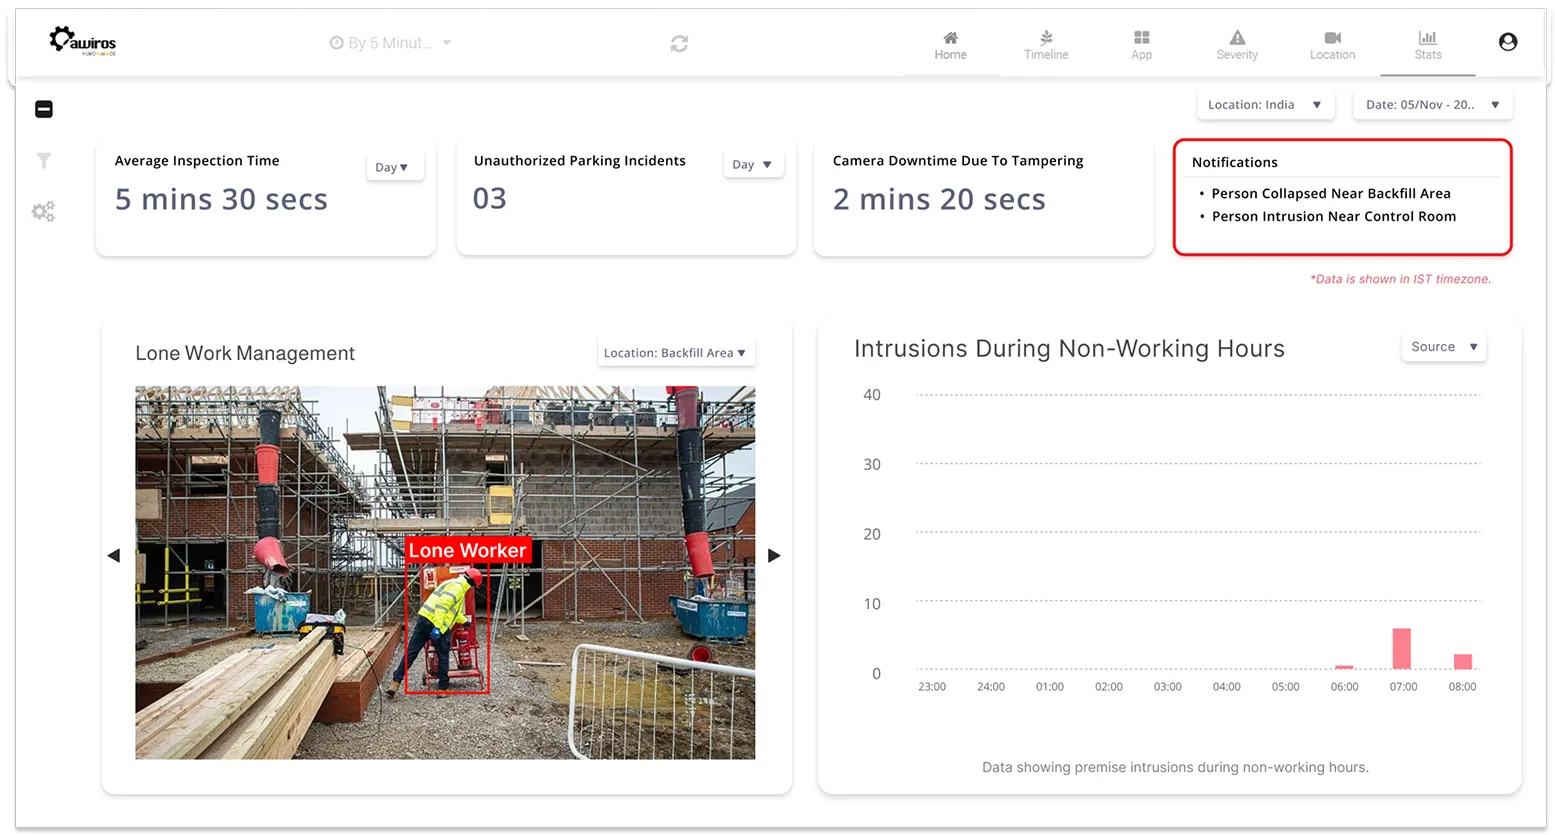Viewport: 1555px width, 835px height.
Task: Go to the Home tab
Action: coord(950,46)
